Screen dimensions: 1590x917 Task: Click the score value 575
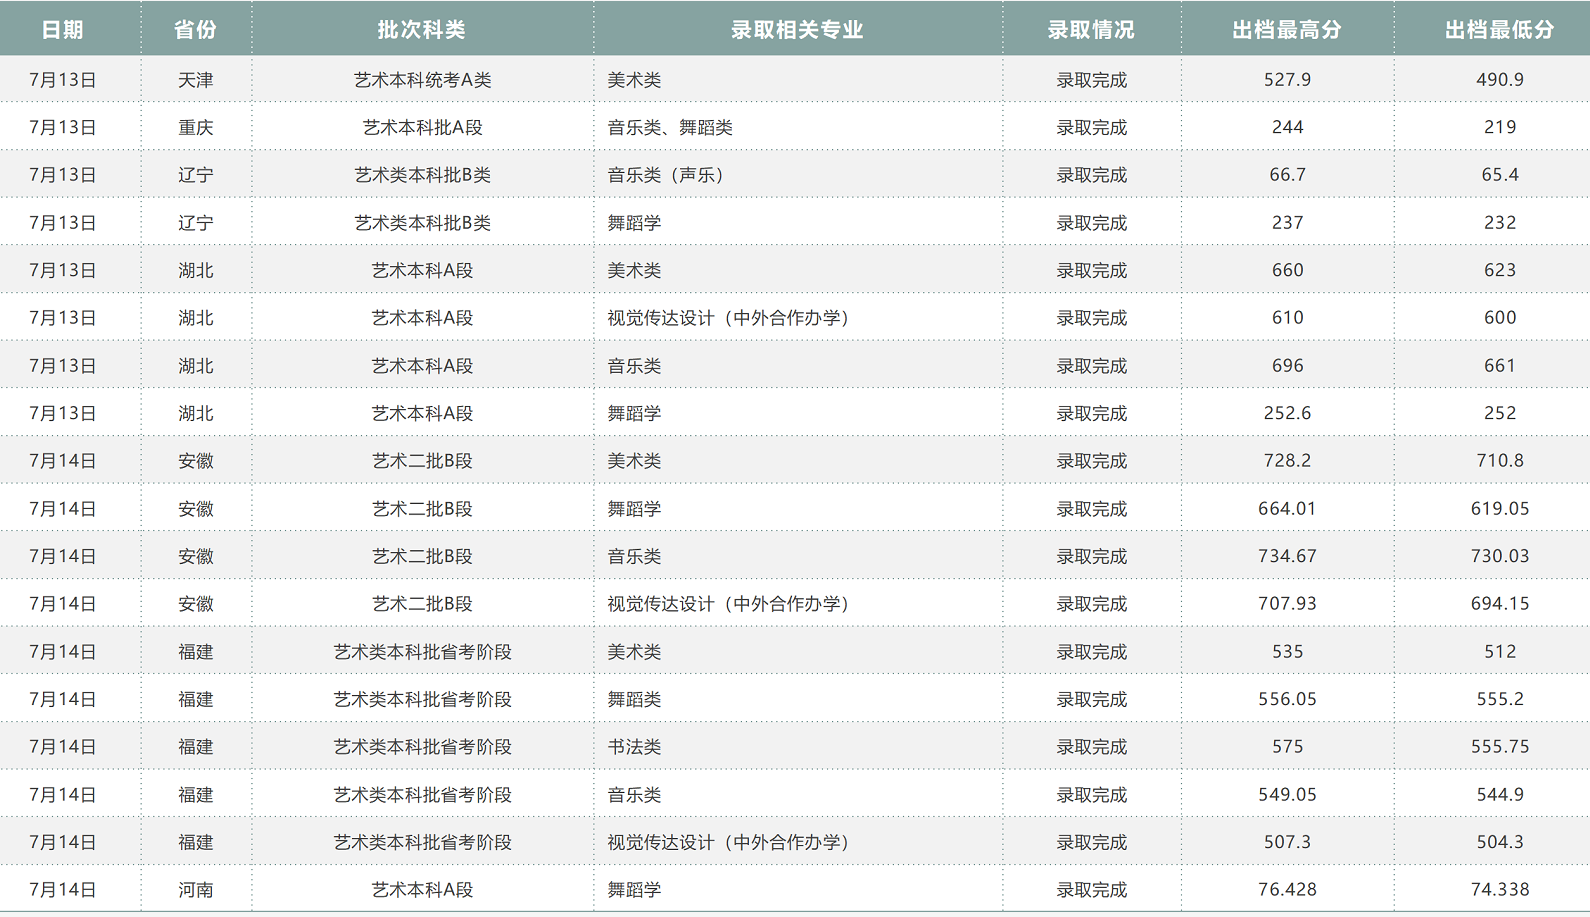[x=1287, y=747]
